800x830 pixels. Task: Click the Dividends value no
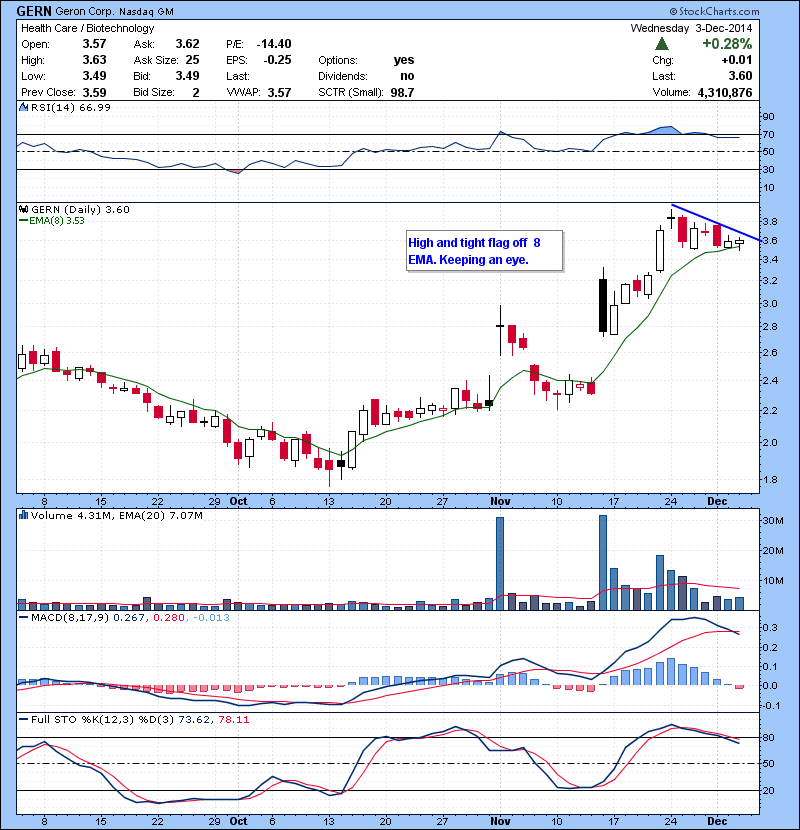pyautogui.click(x=407, y=76)
